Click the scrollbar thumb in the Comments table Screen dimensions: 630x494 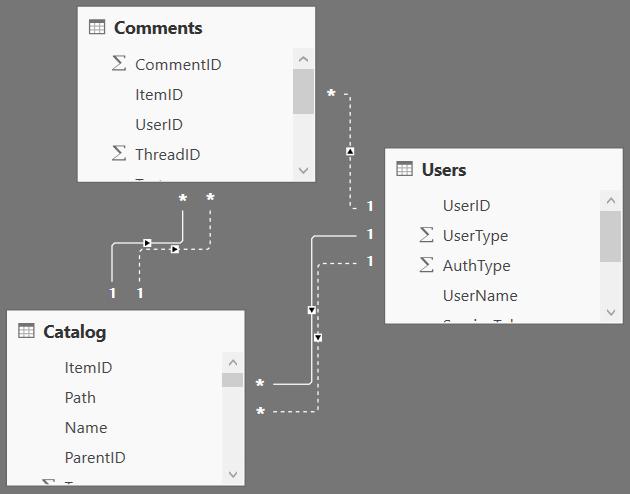[303, 91]
